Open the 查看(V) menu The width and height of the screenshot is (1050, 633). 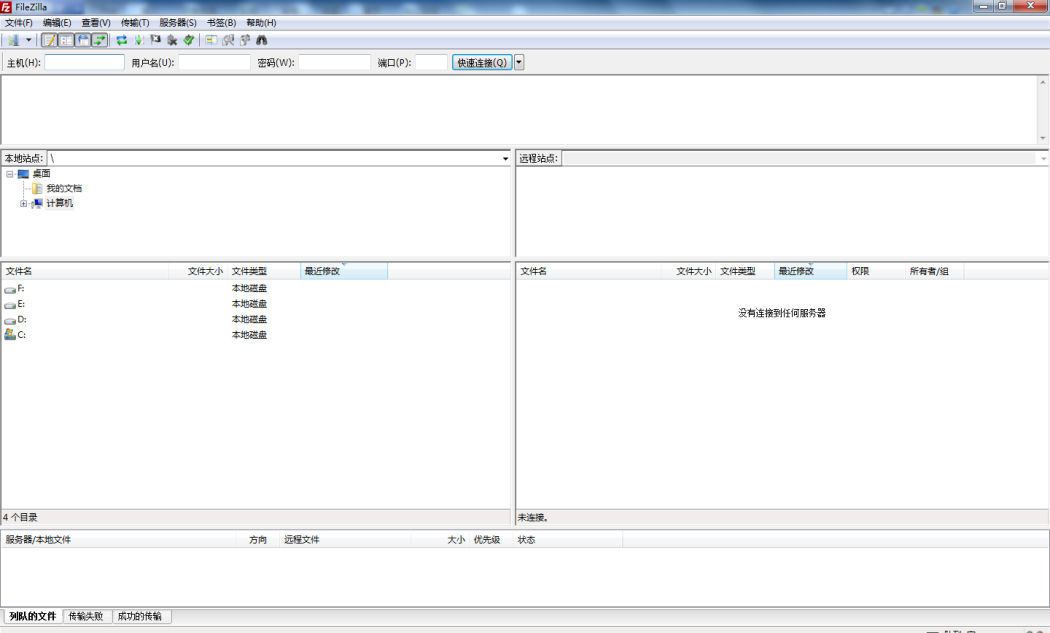96,23
